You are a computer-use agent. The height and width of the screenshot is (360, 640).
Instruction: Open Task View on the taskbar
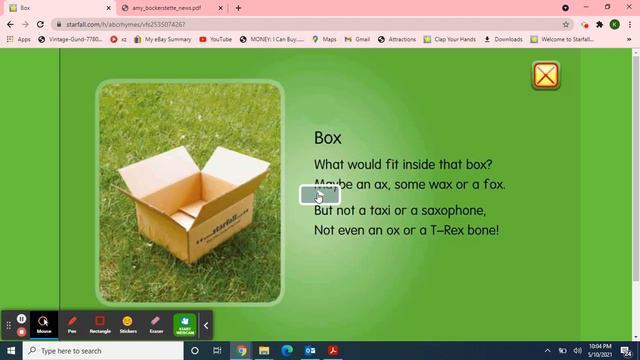[x=217, y=351]
